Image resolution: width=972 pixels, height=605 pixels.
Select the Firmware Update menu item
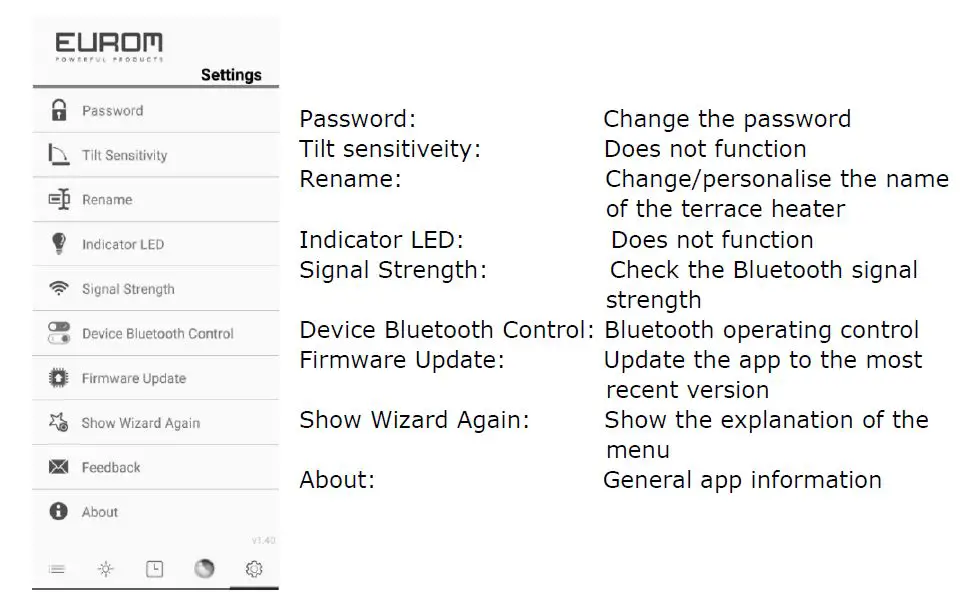tap(134, 378)
